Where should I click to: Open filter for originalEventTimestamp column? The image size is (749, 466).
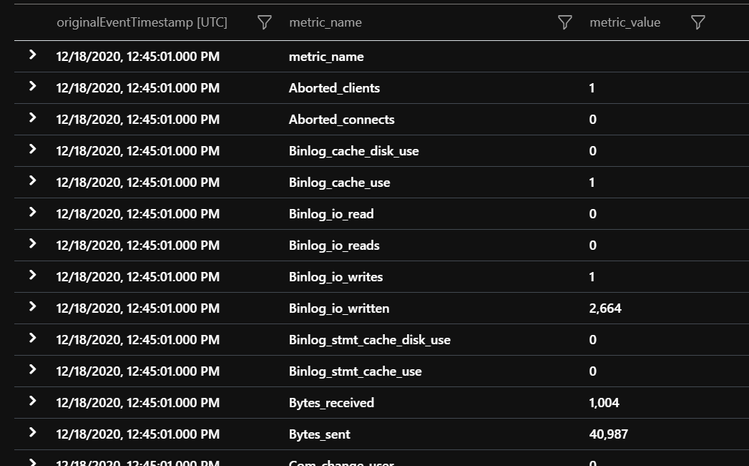tap(264, 22)
